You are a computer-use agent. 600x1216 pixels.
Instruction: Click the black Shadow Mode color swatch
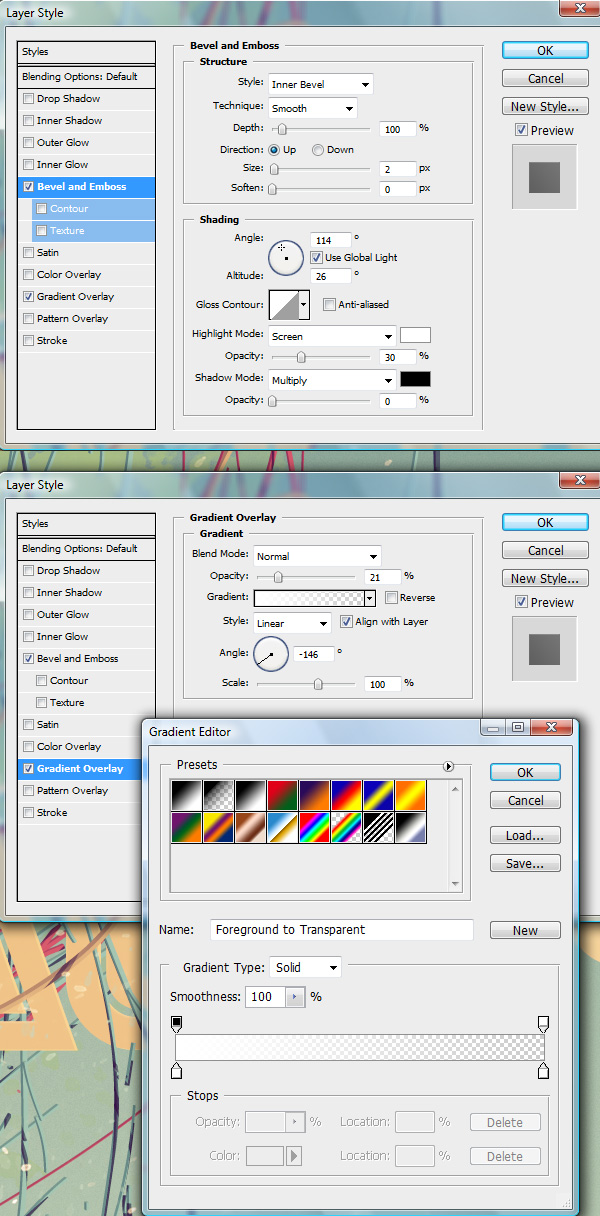pos(415,380)
